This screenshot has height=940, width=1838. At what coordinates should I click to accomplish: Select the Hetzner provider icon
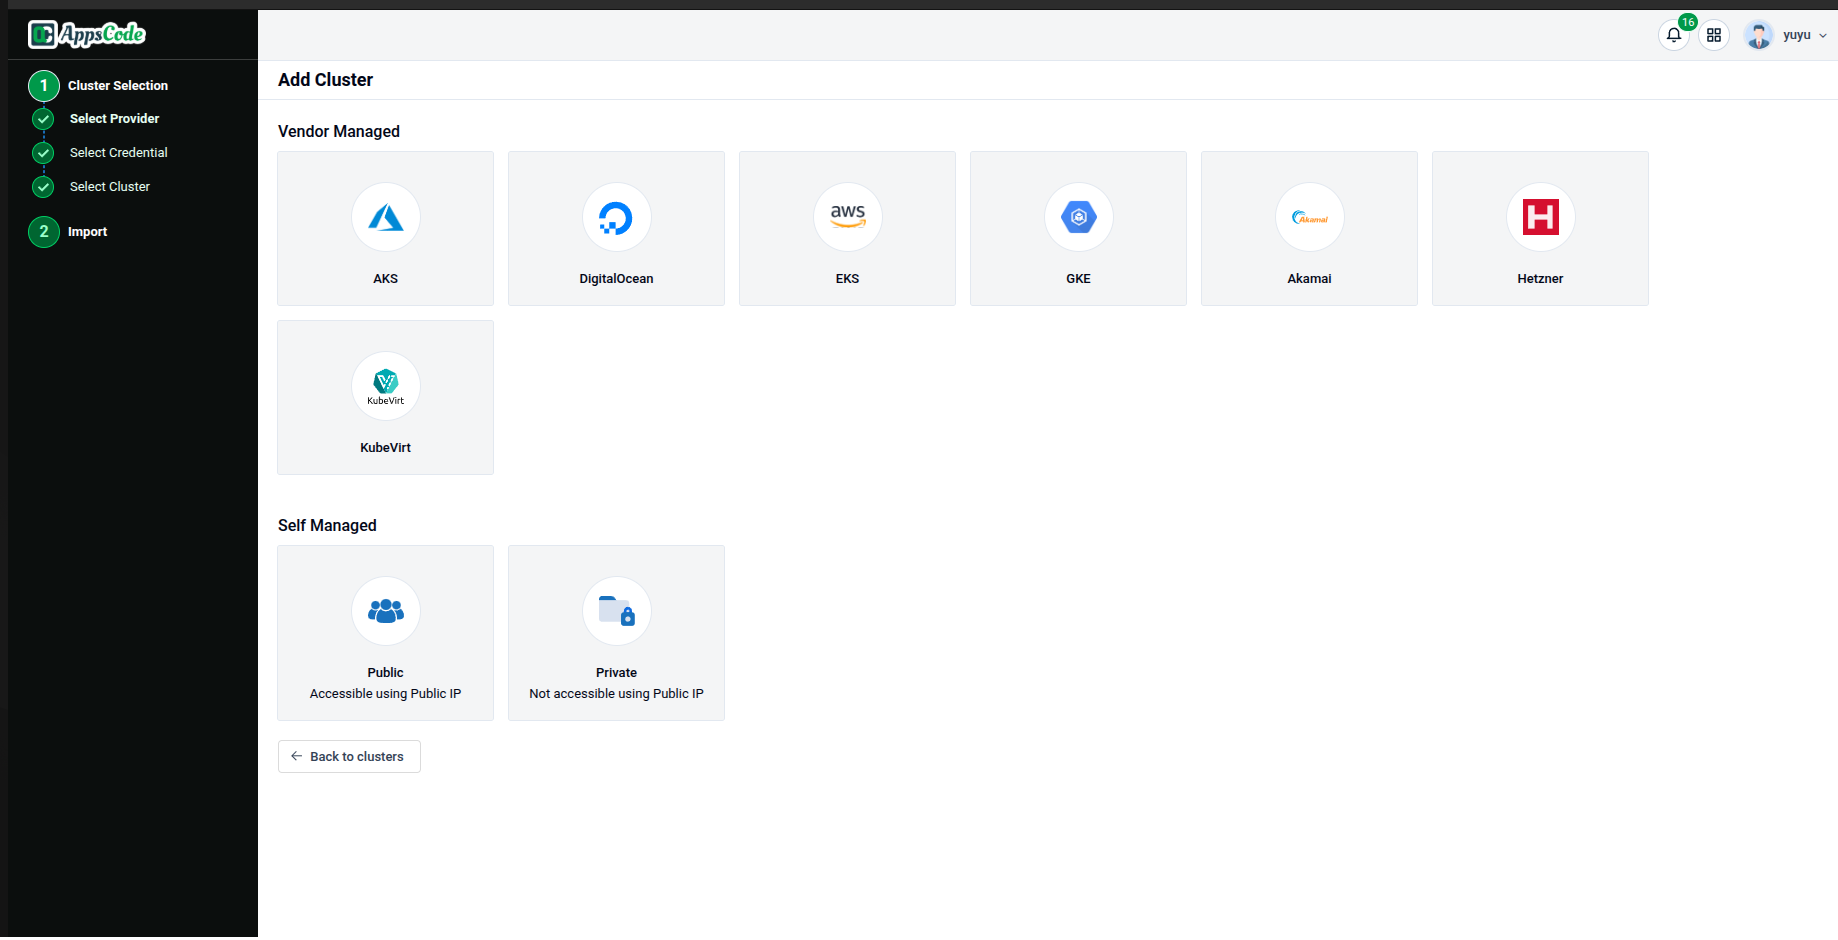(1540, 217)
